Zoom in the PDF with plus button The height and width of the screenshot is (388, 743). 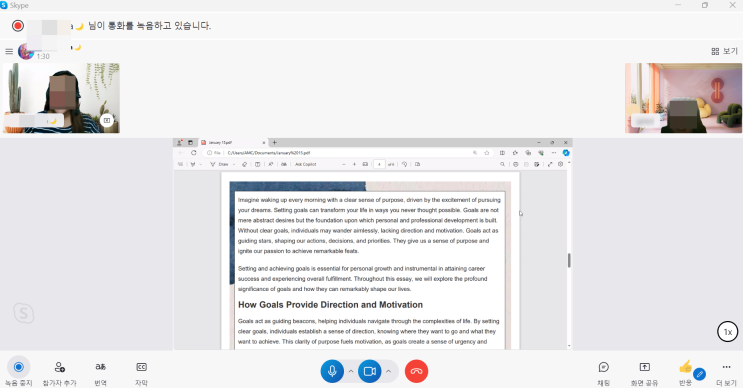(354, 164)
